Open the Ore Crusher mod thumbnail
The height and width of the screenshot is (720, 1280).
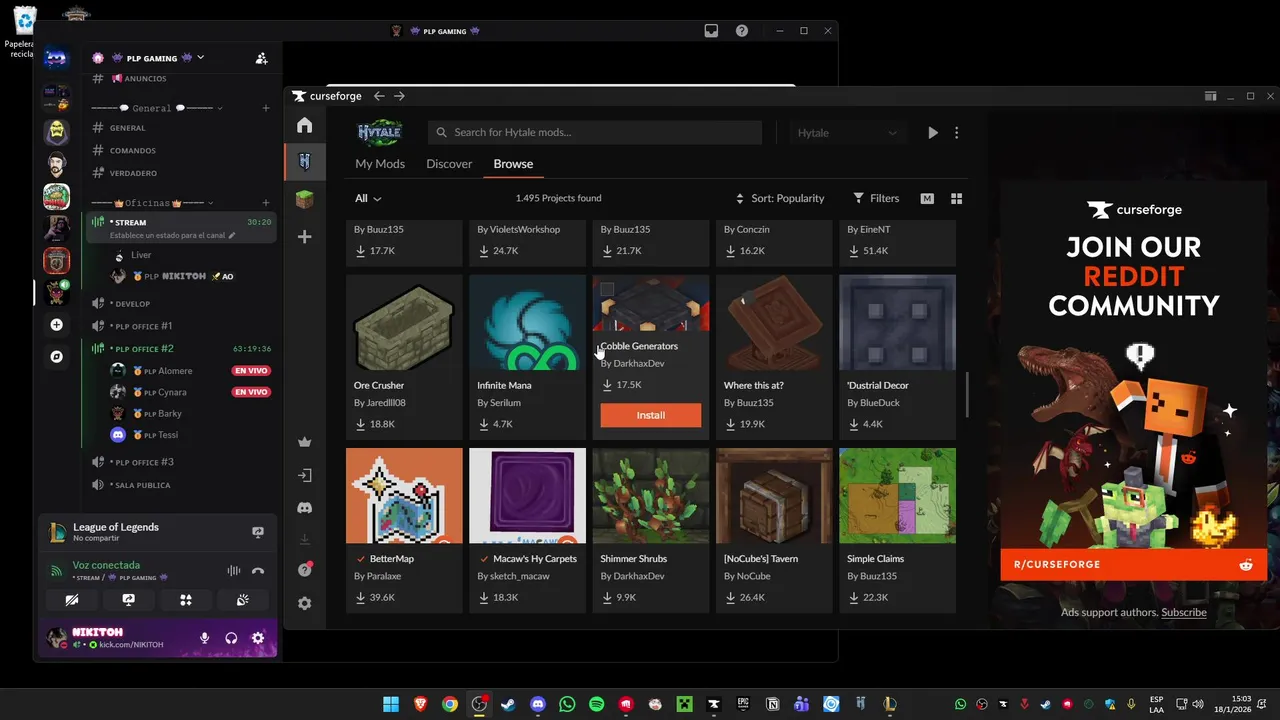tap(404, 322)
